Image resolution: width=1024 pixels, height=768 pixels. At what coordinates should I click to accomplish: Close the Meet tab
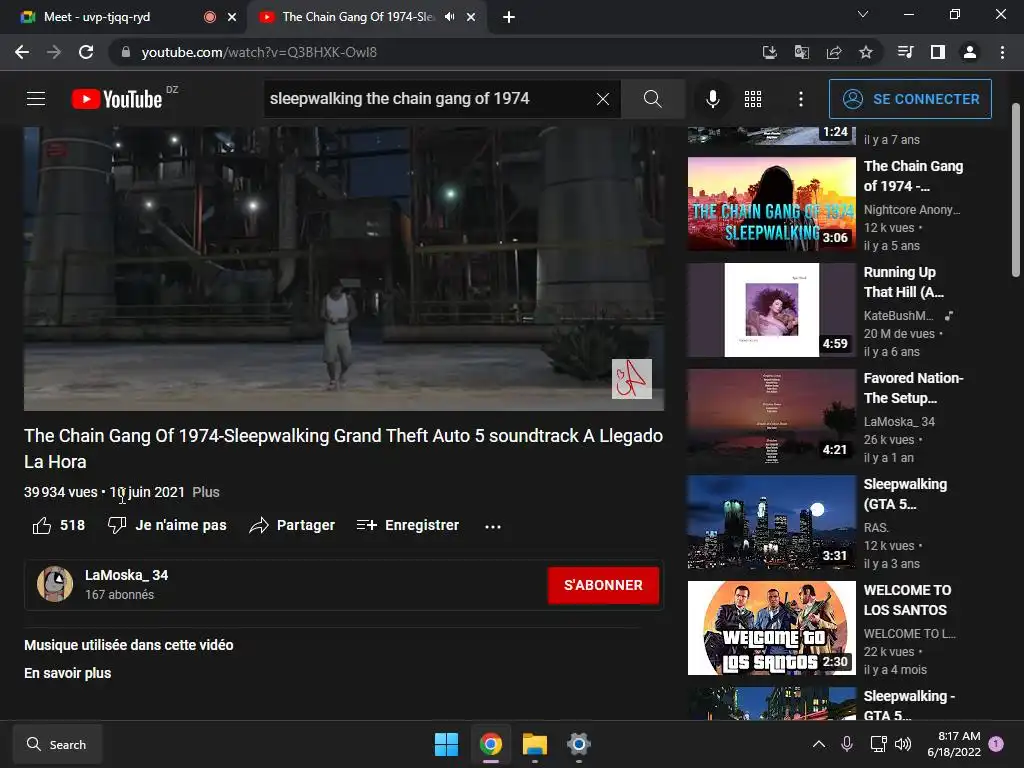pyautogui.click(x=232, y=17)
